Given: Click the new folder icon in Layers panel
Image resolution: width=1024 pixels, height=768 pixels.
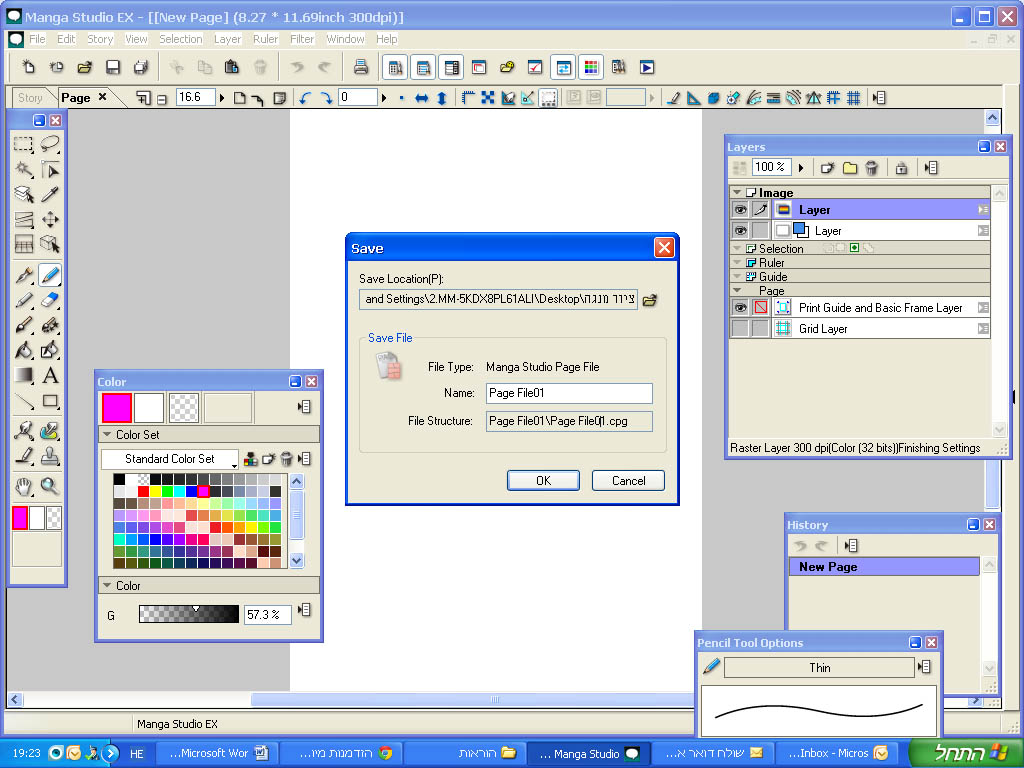Looking at the screenshot, I should [x=850, y=168].
